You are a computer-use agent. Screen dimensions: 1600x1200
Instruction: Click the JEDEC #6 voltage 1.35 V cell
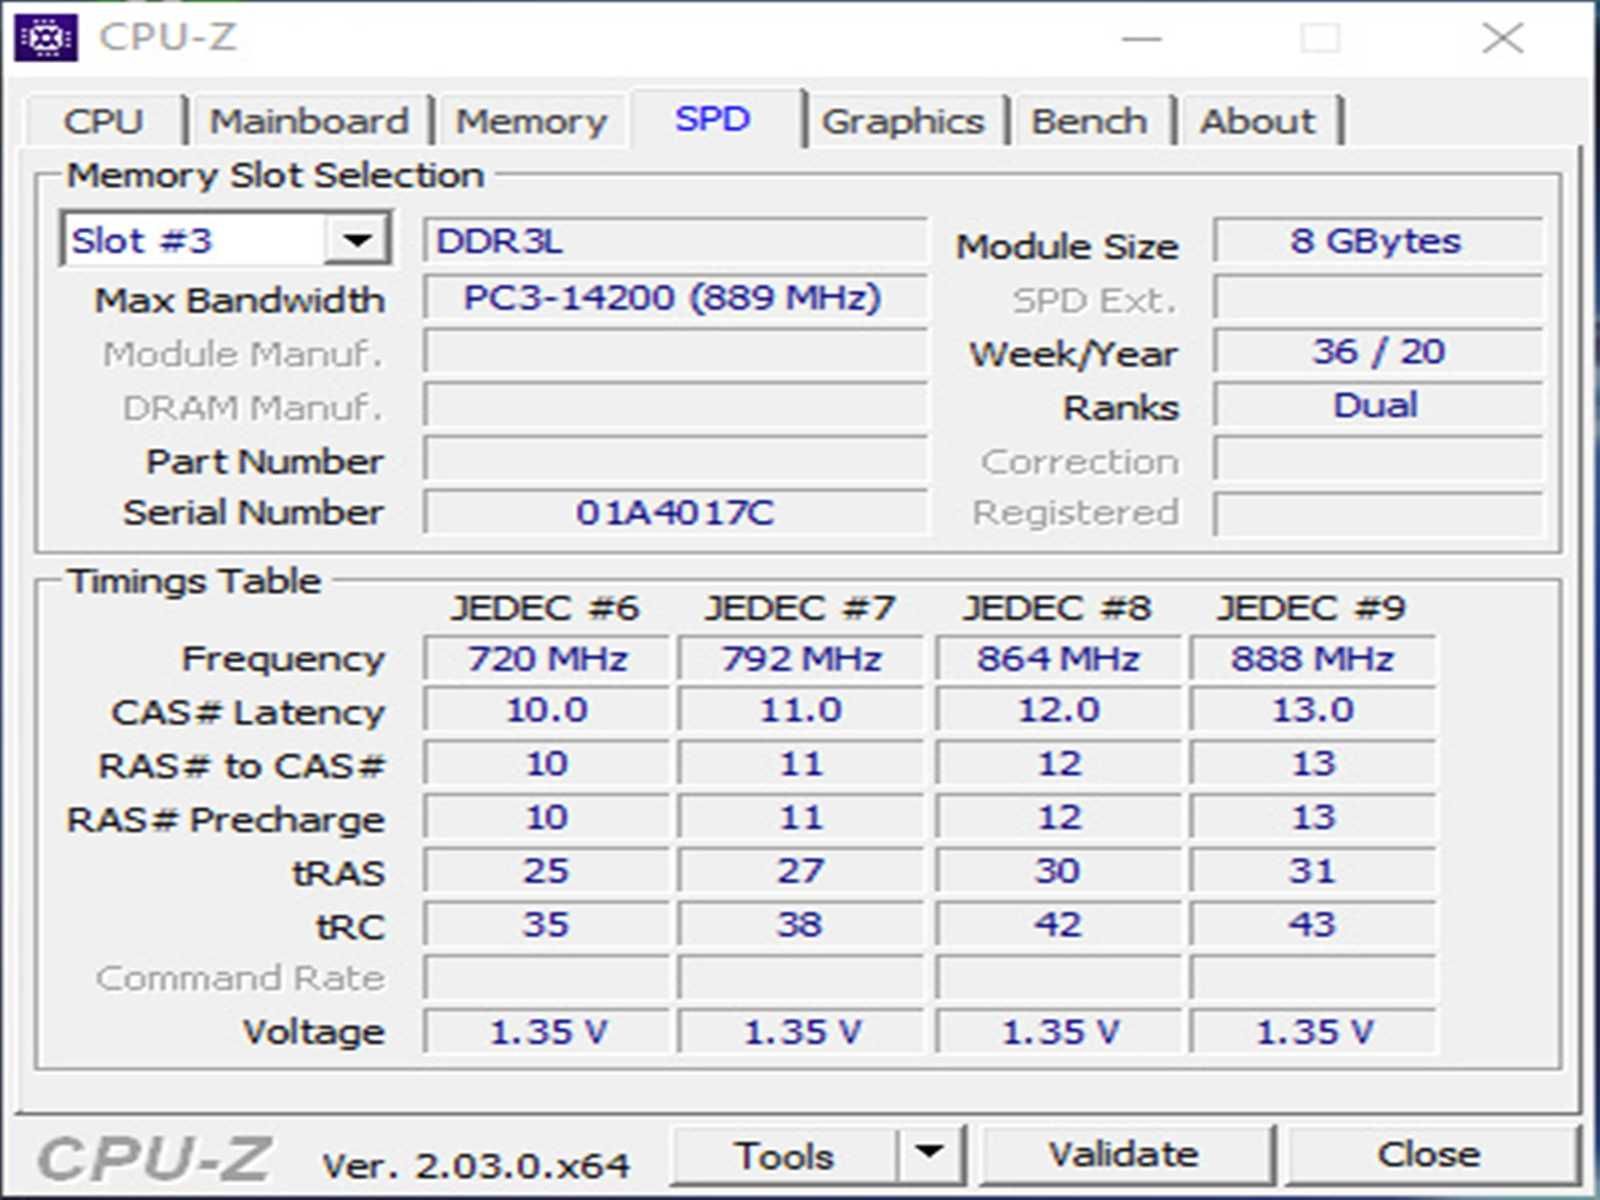(547, 1031)
